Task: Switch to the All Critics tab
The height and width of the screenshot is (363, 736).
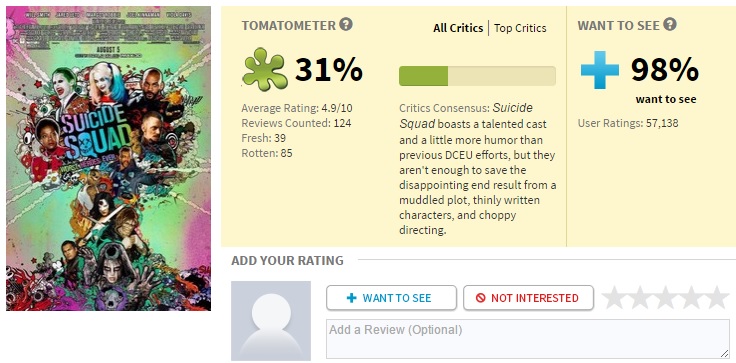Action: (458, 28)
